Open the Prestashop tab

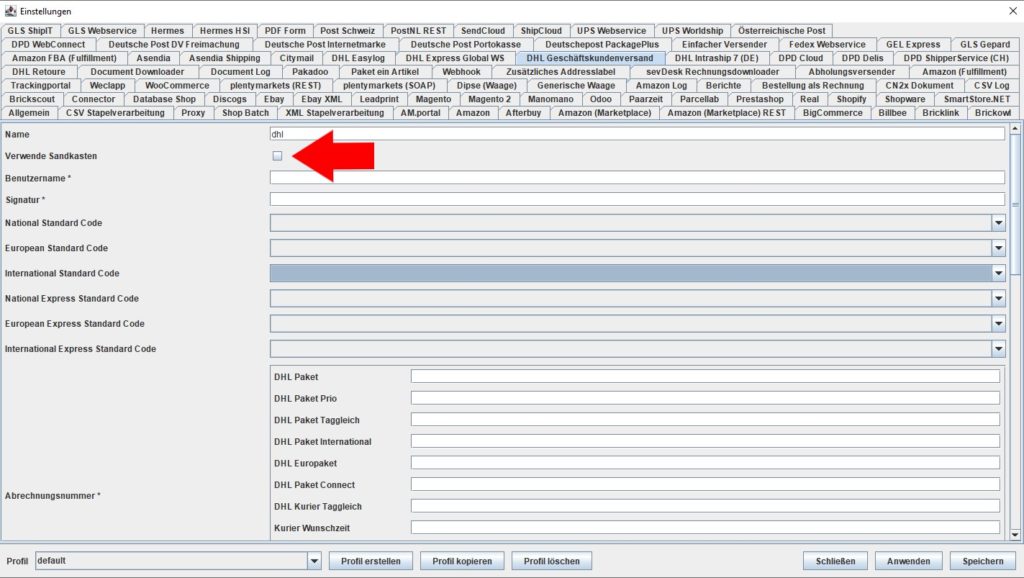click(x=760, y=99)
